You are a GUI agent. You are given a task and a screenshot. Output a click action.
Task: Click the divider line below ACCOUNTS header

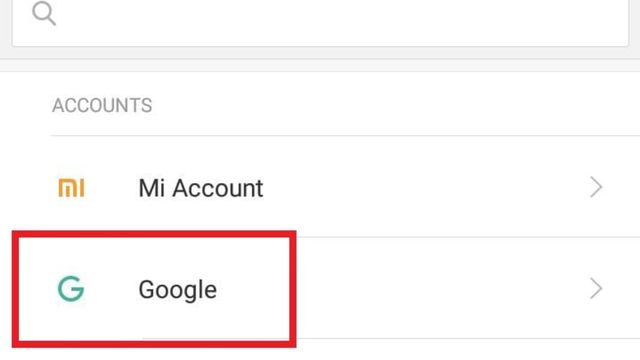coord(345,135)
